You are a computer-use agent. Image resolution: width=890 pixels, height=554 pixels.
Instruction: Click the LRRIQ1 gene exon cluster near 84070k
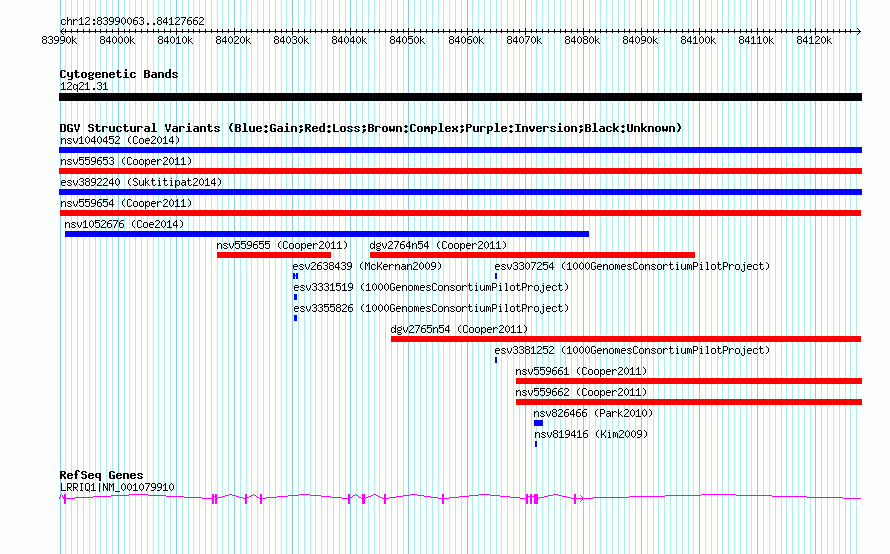tap(532, 498)
